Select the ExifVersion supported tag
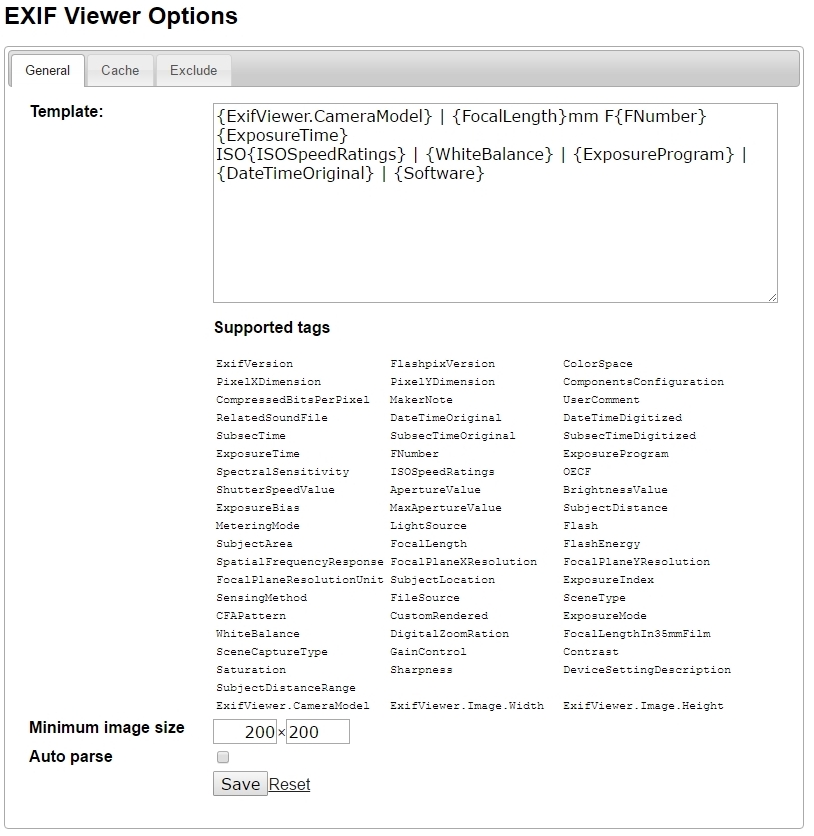The height and width of the screenshot is (836, 814). pyautogui.click(x=252, y=363)
